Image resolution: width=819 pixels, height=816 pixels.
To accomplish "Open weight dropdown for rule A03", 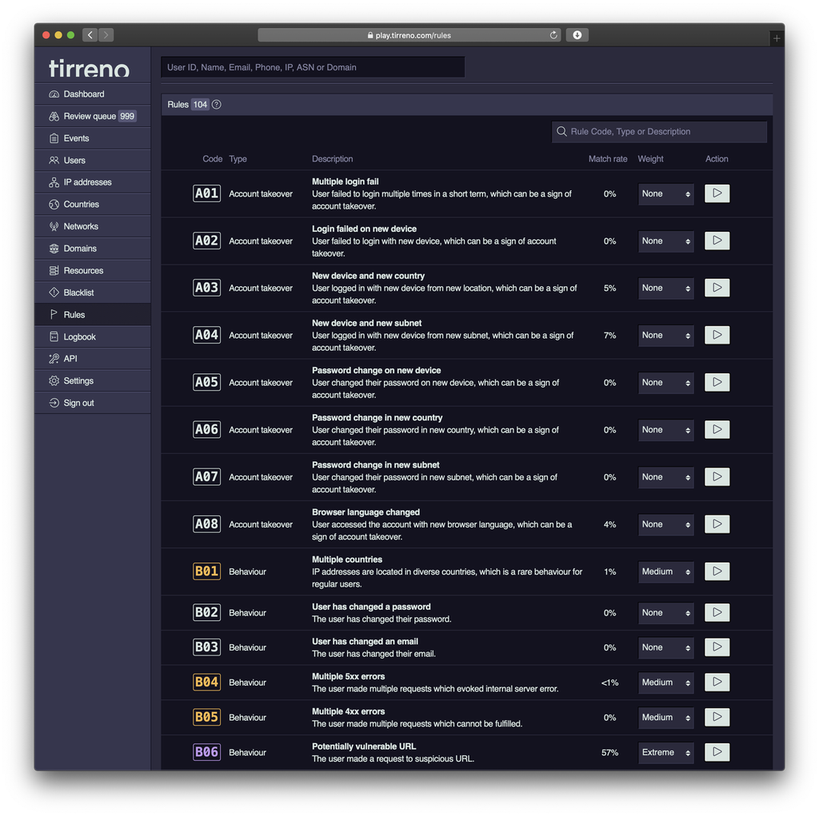I will tap(666, 288).
